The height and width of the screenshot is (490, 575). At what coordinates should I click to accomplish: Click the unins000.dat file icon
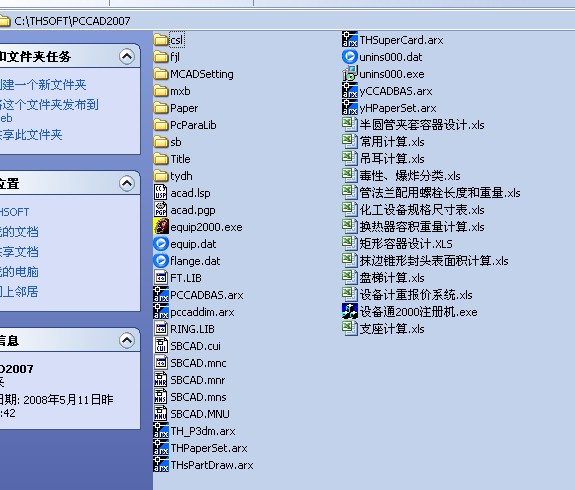pos(349,57)
